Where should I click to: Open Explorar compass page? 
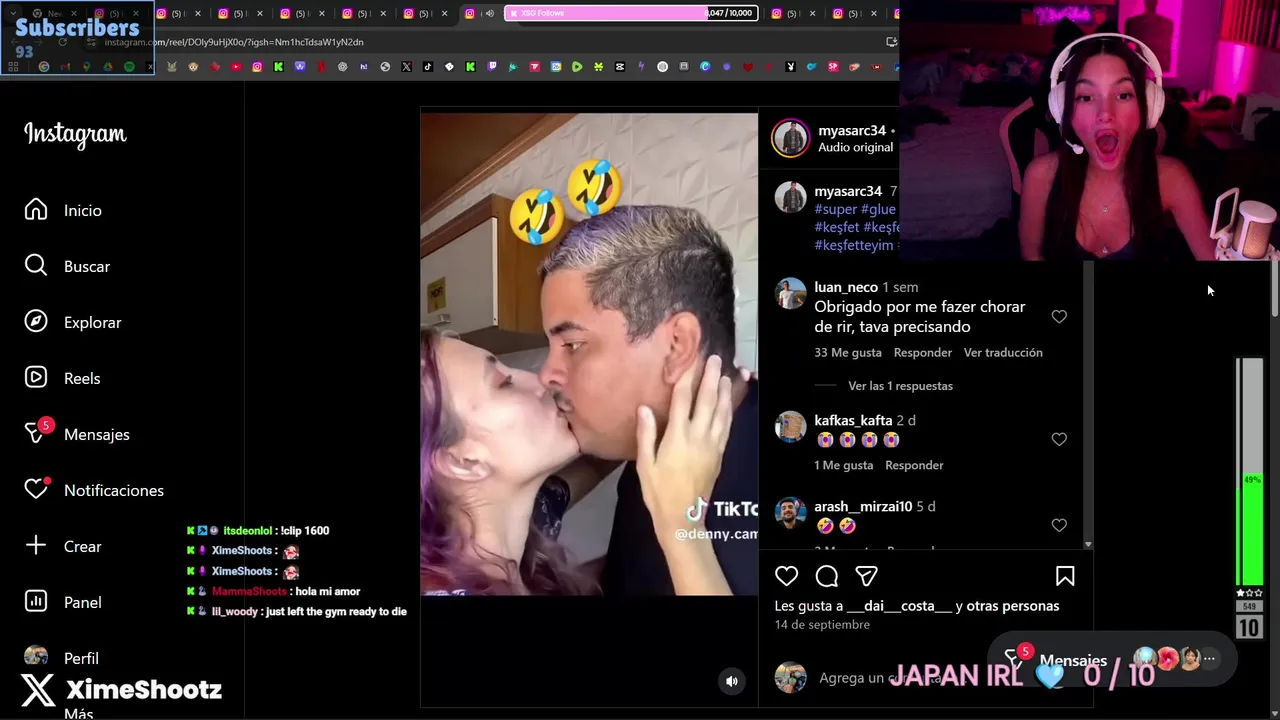pos(73,322)
